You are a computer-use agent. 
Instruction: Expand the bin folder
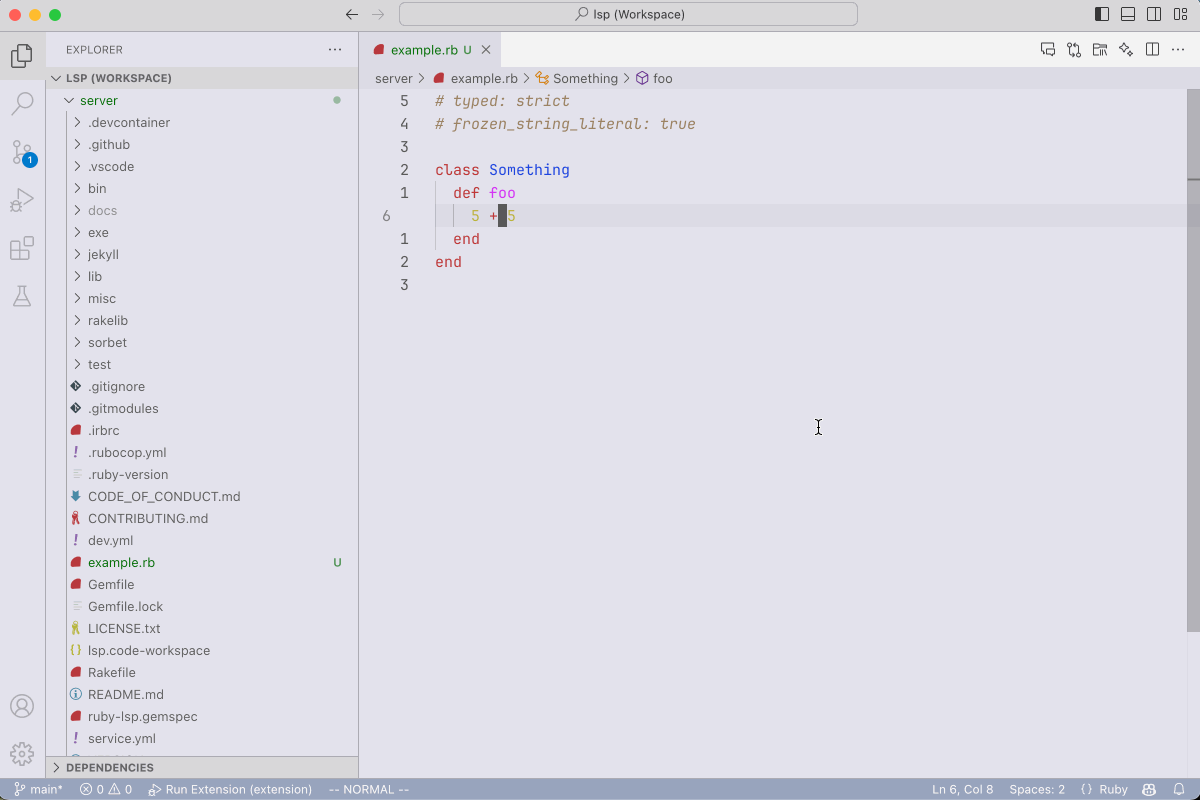(x=202, y=188)
